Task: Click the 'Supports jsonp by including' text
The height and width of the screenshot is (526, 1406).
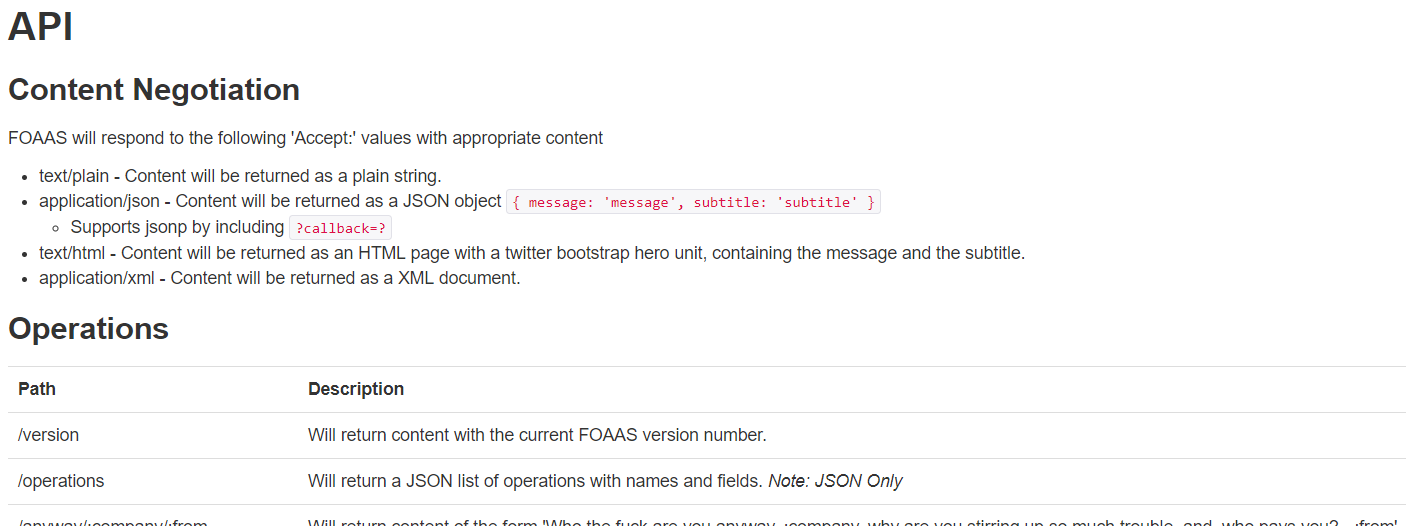Action: pyautogui.click(x=177, y=227)
